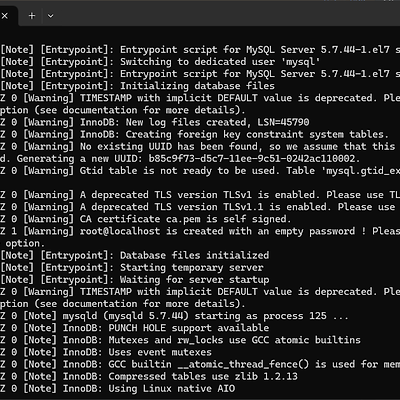Click the 'Uses event mutexes' line
The height and width of the screenshot is (400, 400).
106,352
